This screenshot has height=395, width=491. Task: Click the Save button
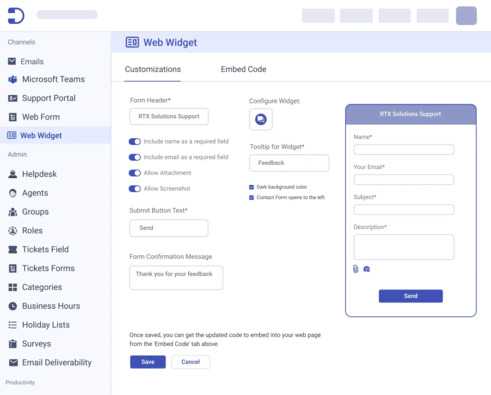pos(148,362)
